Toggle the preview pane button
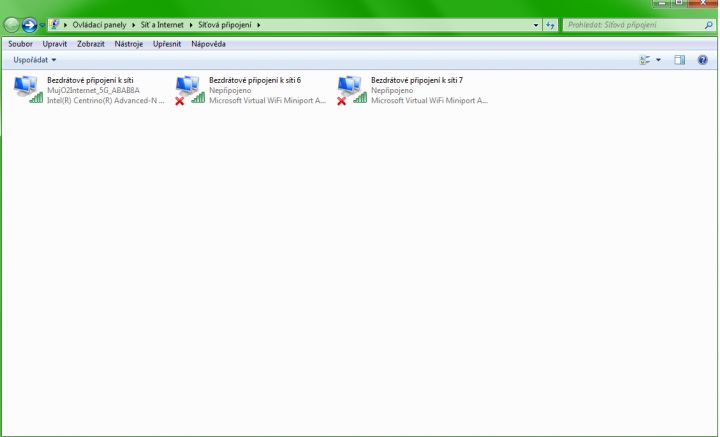The image size is (720, 437). 680,60
